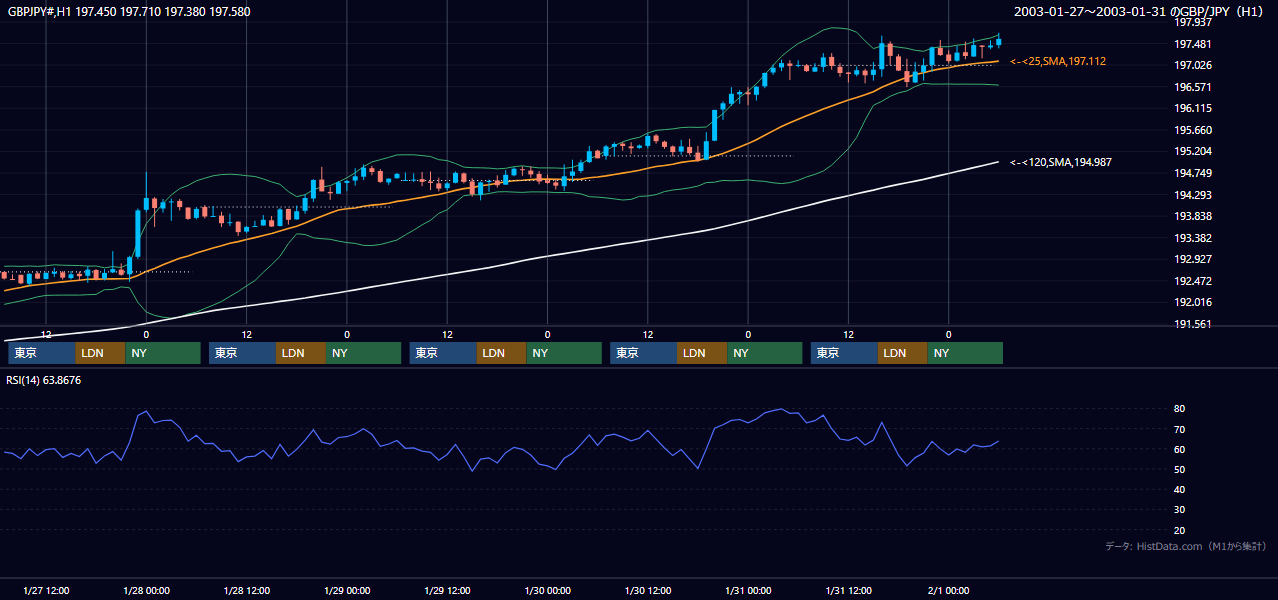
Task: Click the 191.561 price axis label
Action: 1193,324
